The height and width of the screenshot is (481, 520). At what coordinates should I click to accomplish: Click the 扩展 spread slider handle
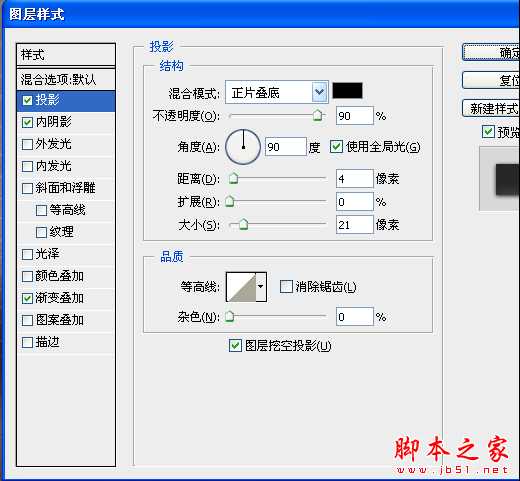point(230,201)
